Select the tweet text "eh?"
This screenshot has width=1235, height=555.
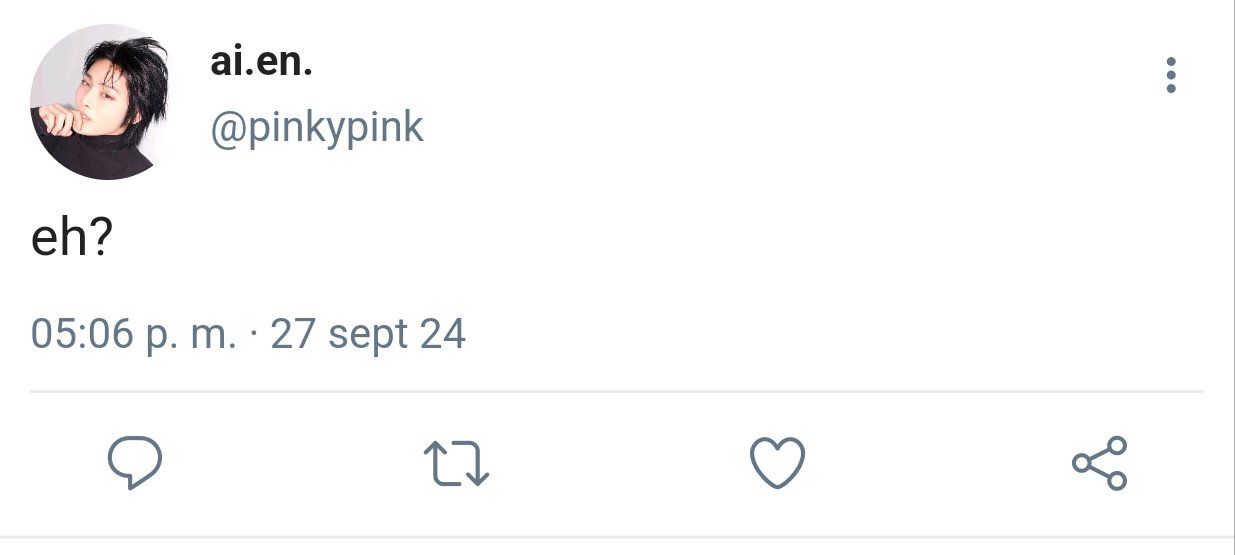pyautogui.click(x=71, y=240)
